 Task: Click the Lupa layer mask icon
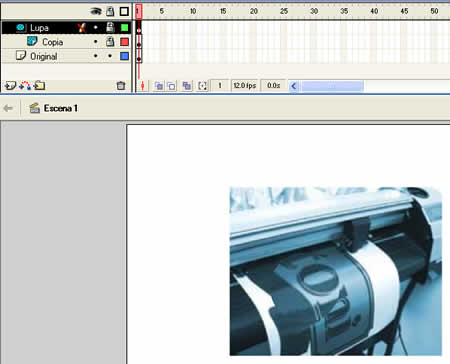tap(21, 28)
